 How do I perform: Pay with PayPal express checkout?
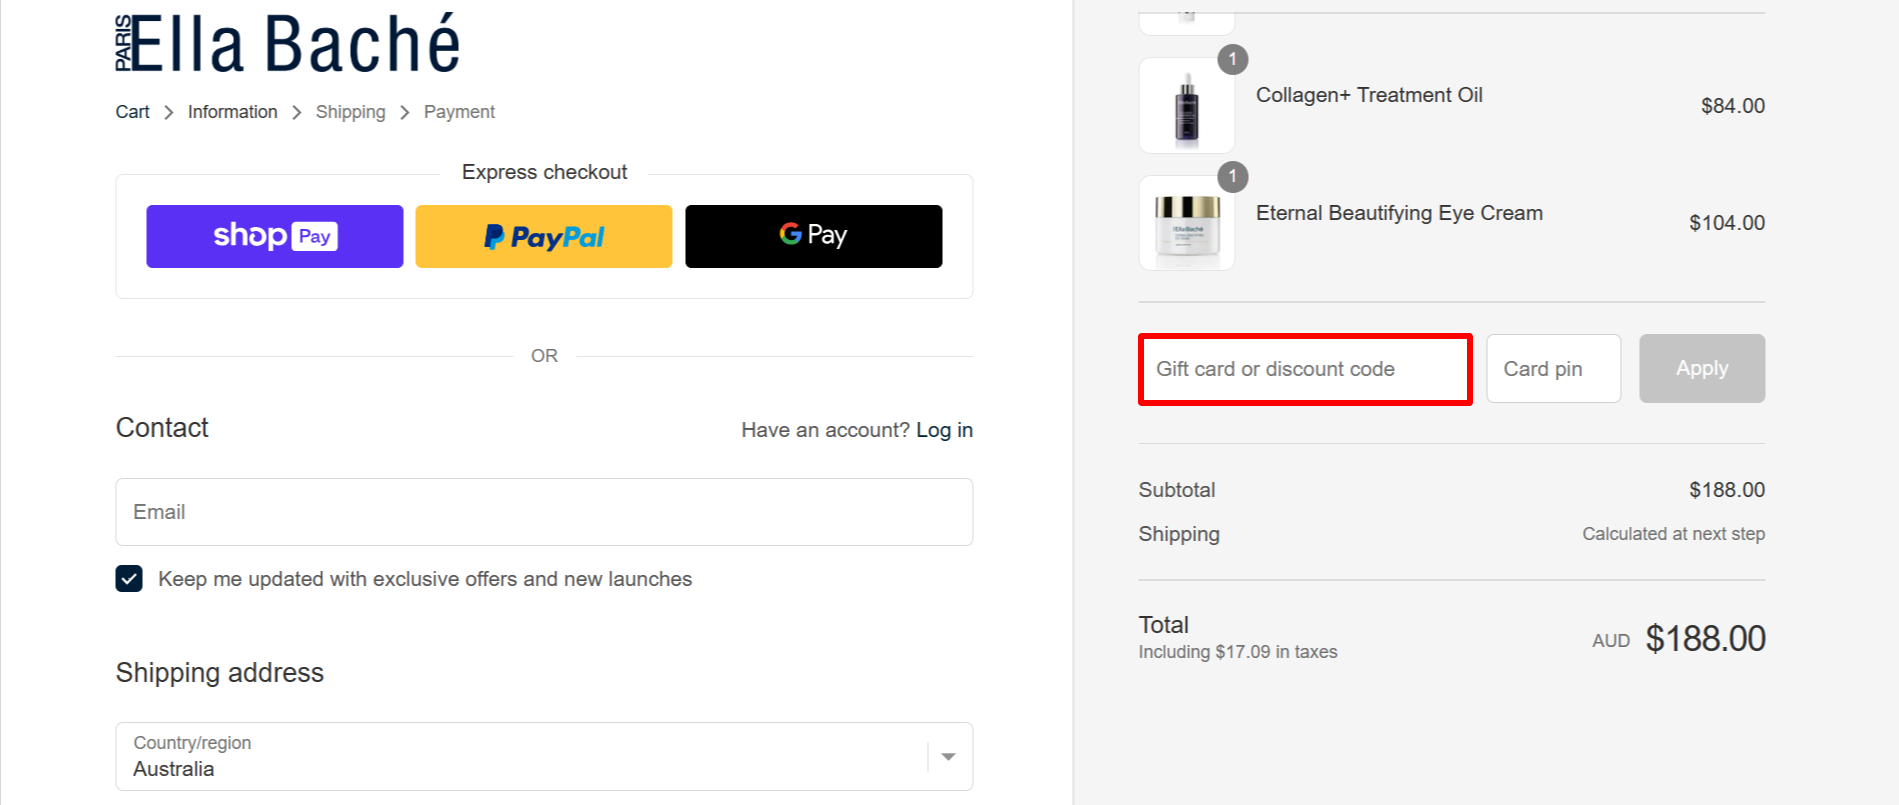tap(543, 236)
